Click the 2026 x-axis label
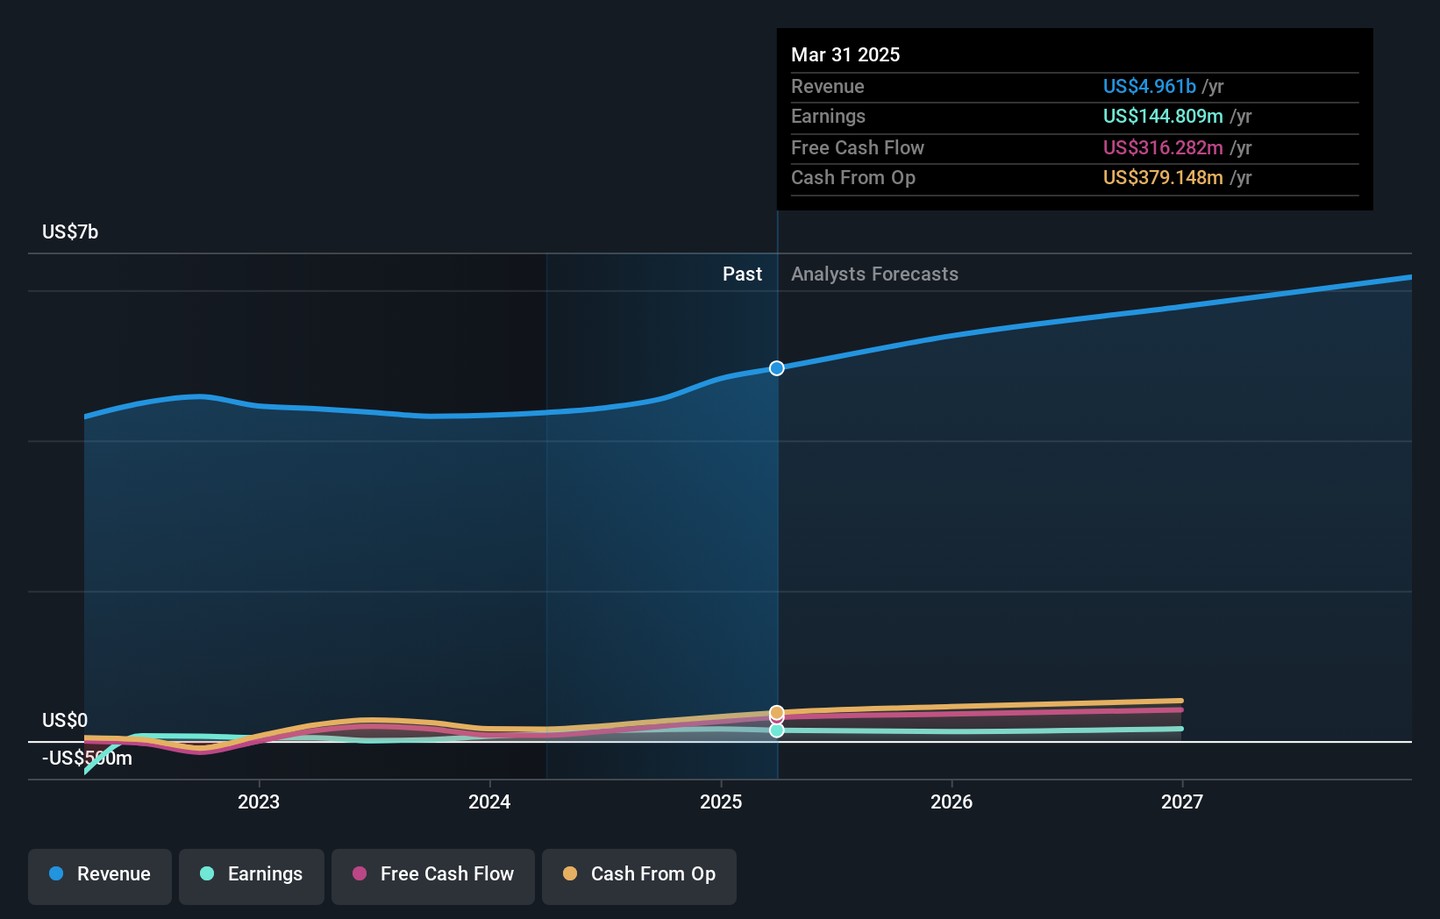The image size is (1440, 919). point(951,802)
